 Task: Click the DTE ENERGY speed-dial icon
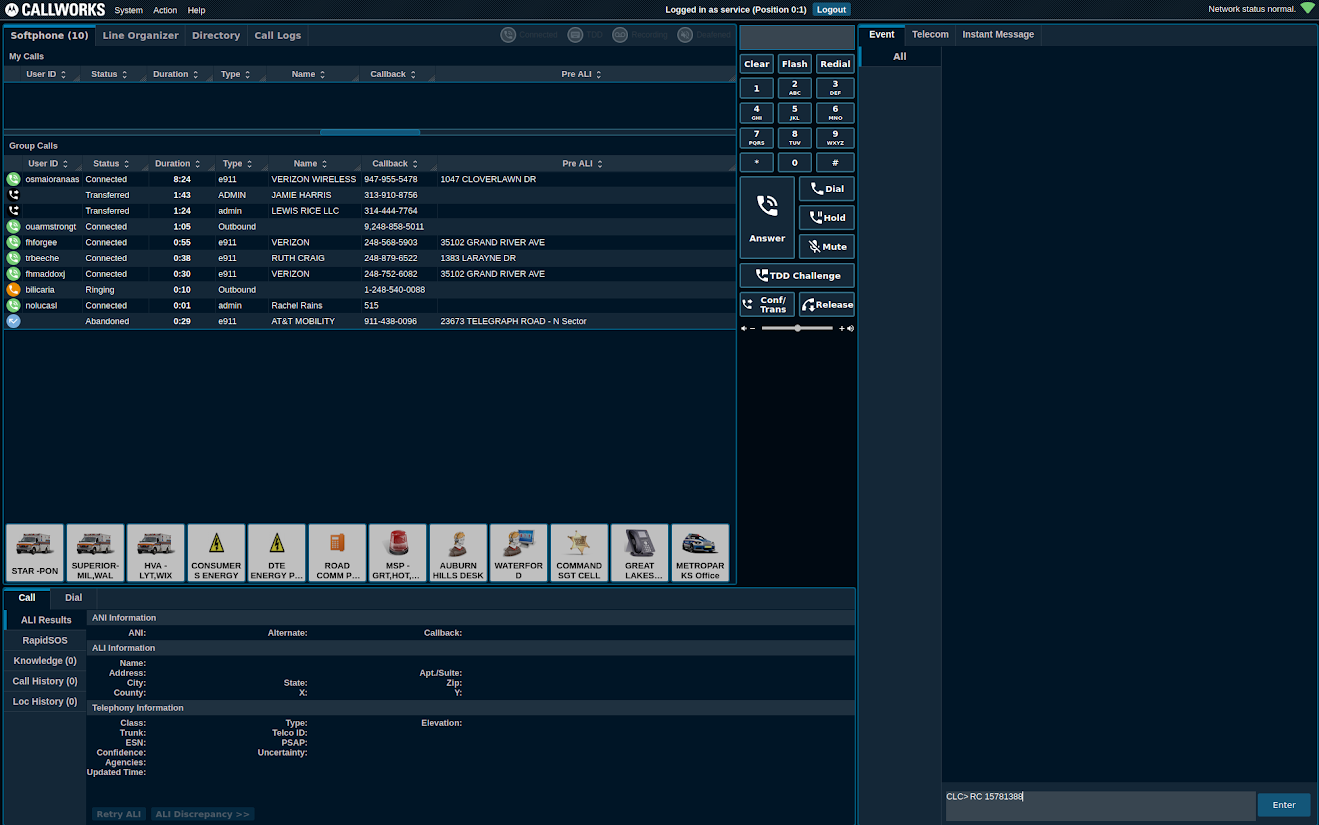[277, 553]
